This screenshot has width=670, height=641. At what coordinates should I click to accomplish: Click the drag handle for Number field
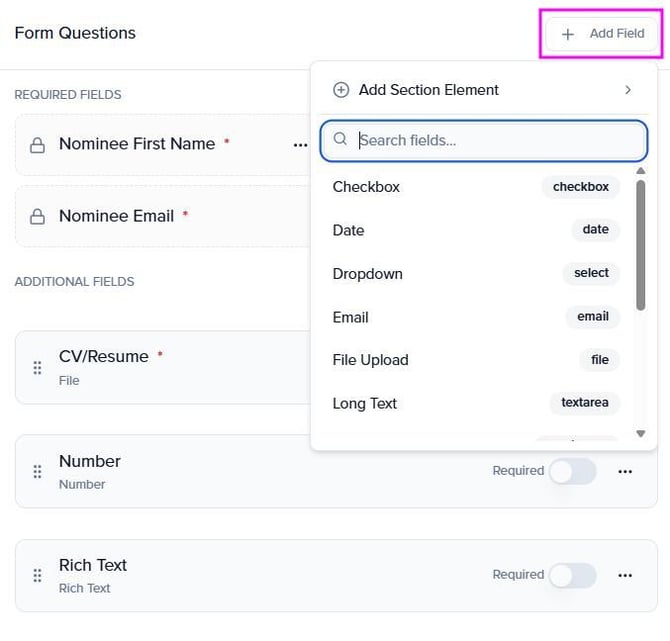click(x=38, y=471)
